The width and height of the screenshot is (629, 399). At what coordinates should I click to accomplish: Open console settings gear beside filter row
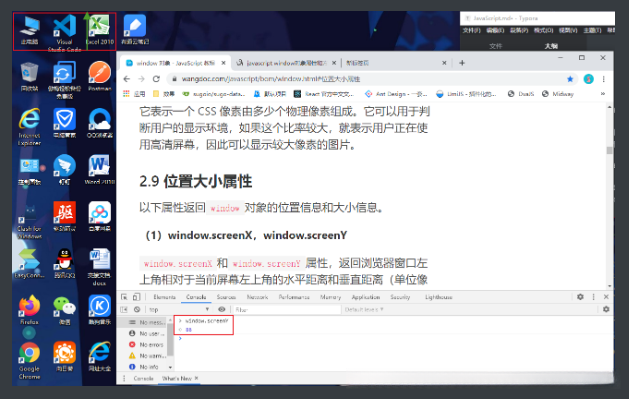pos(606,310)
